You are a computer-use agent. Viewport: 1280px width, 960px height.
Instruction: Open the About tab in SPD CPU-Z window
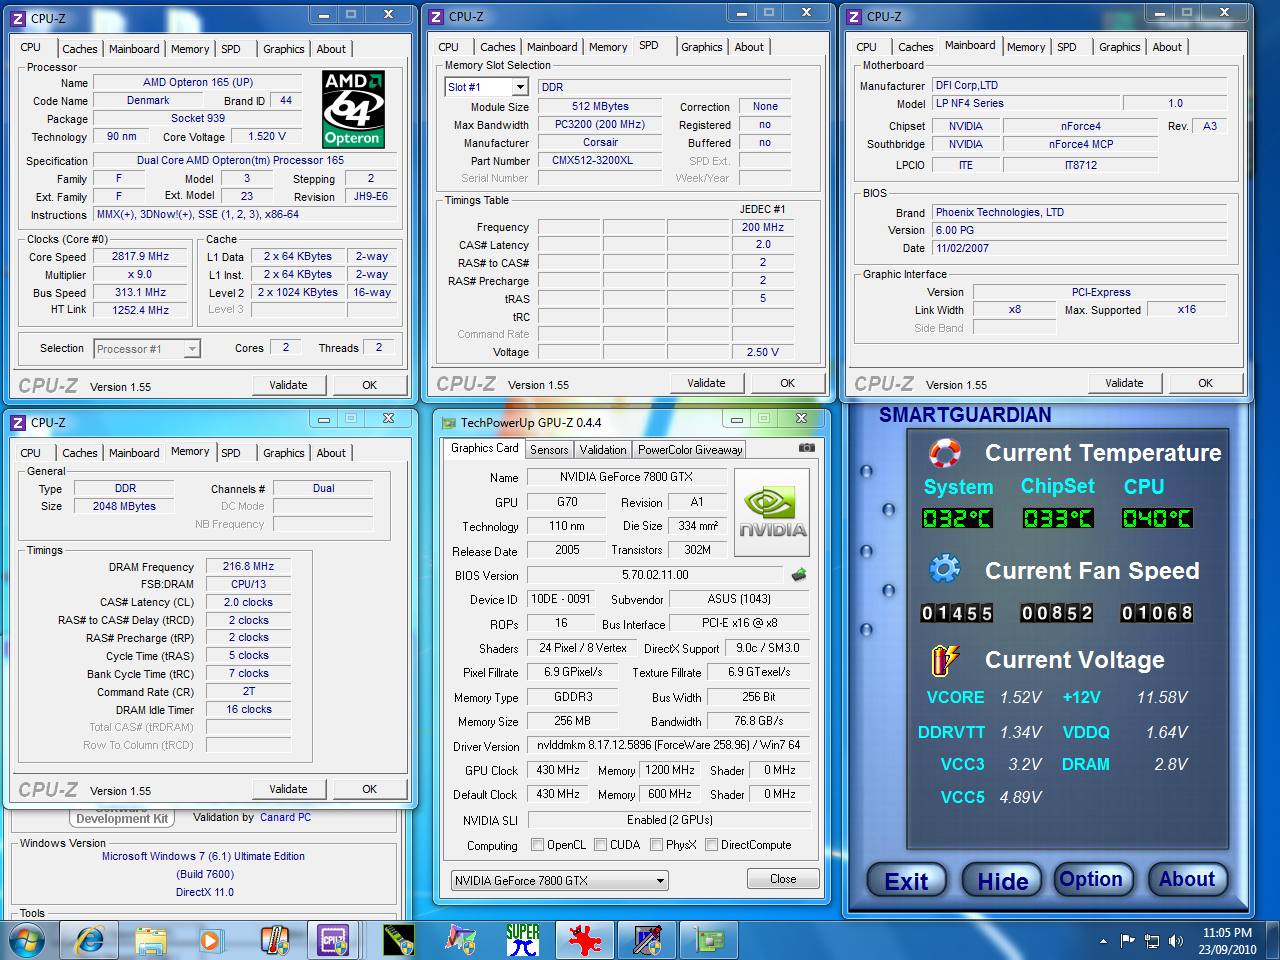click(x=749, y=47)
